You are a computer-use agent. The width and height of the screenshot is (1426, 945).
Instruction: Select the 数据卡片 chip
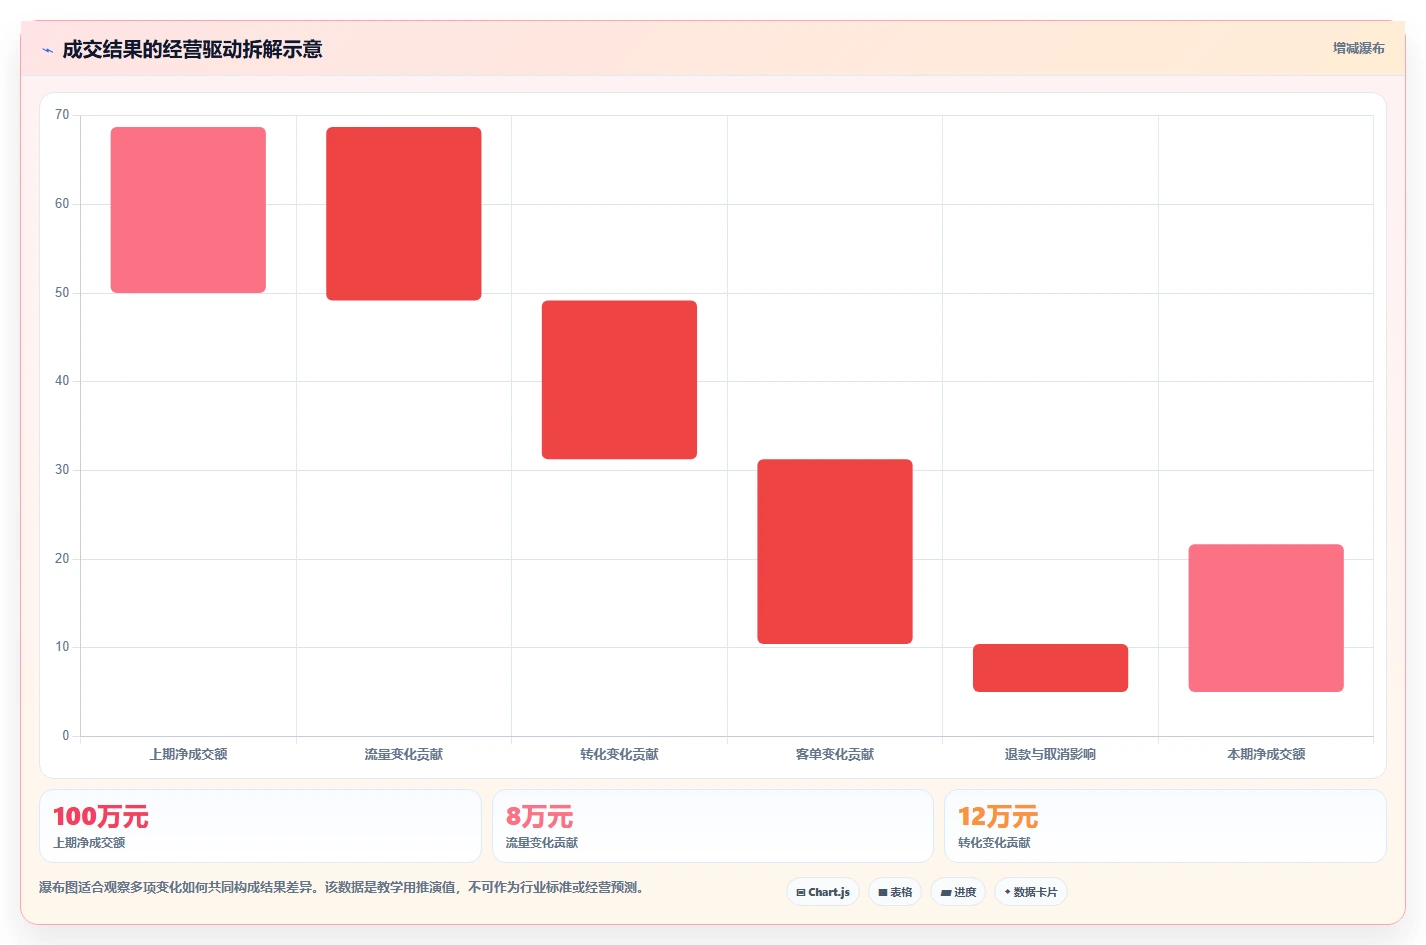click(x=1031, y=892)
